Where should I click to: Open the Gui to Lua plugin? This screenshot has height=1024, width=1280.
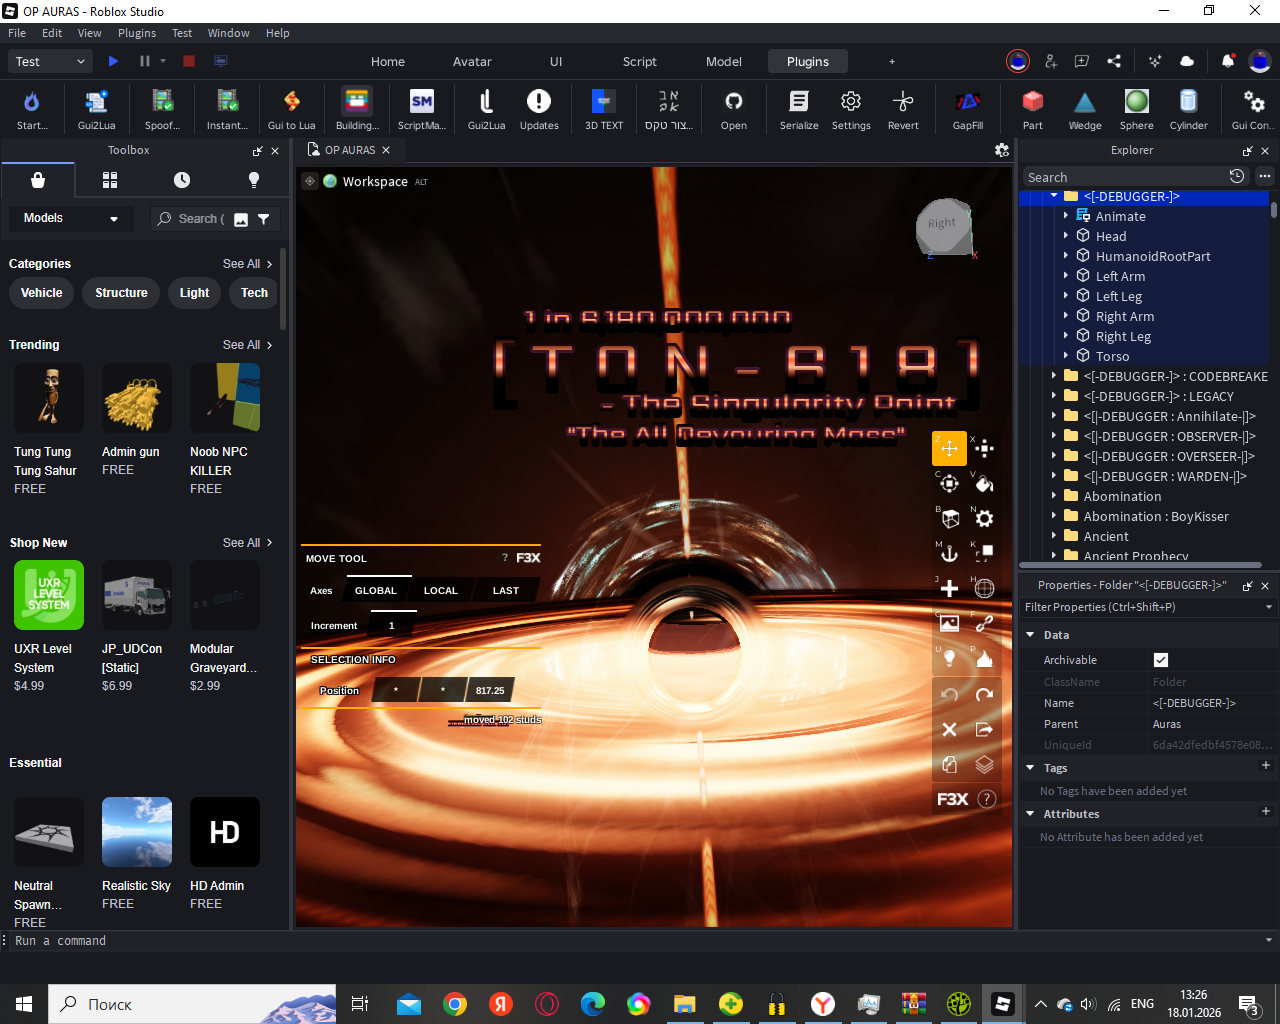(x=291, y=109)
